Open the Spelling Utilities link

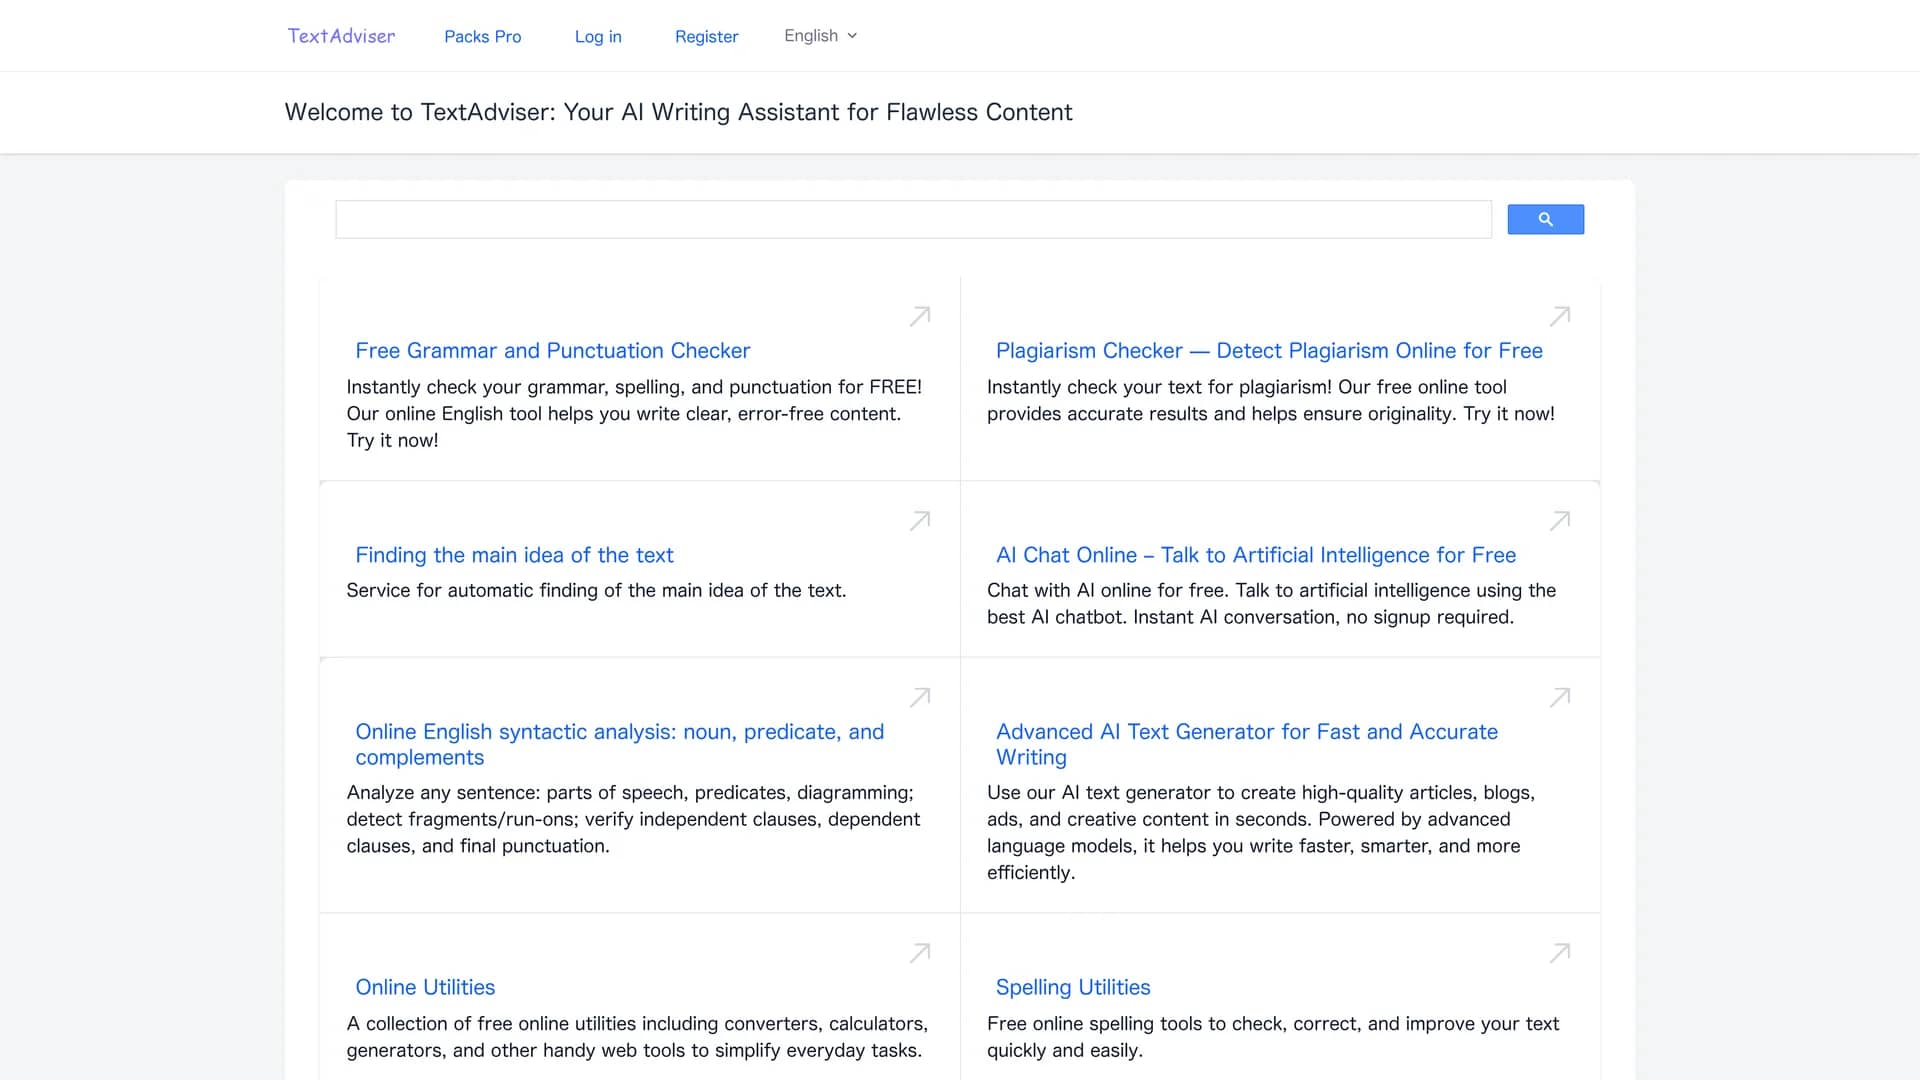(1073, 987)
